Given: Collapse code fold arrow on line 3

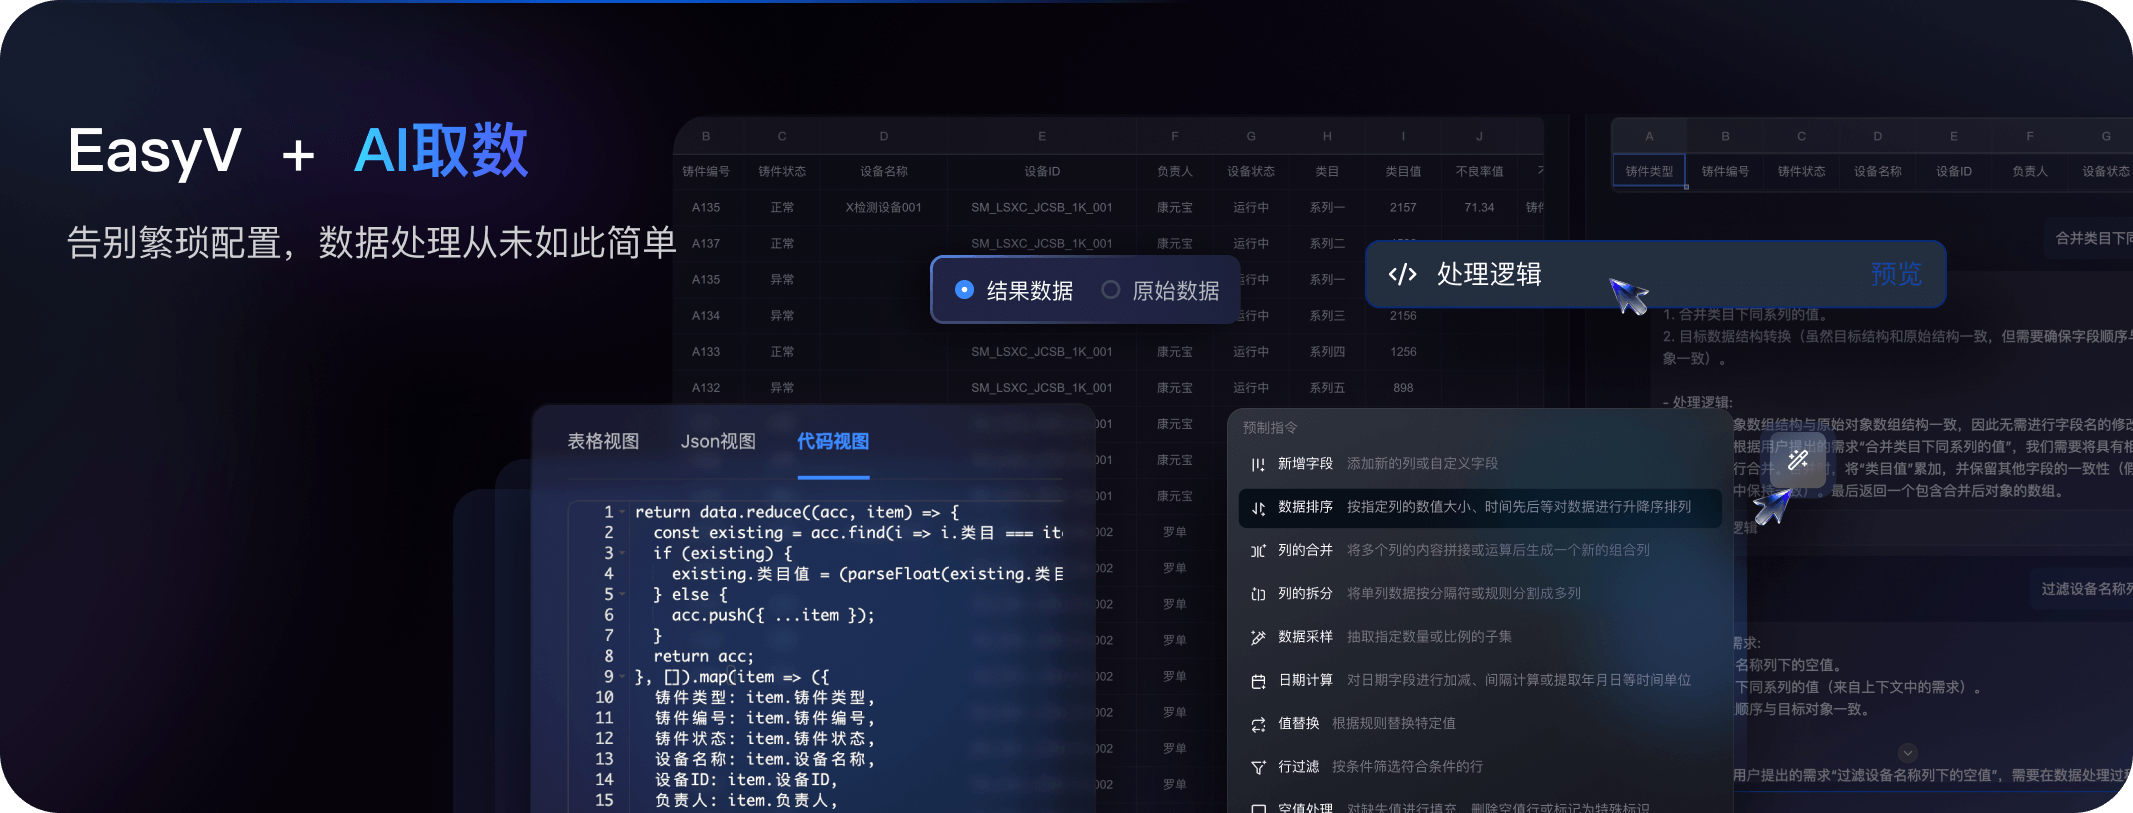Looking at the screenshot, I should click(622, 553).
